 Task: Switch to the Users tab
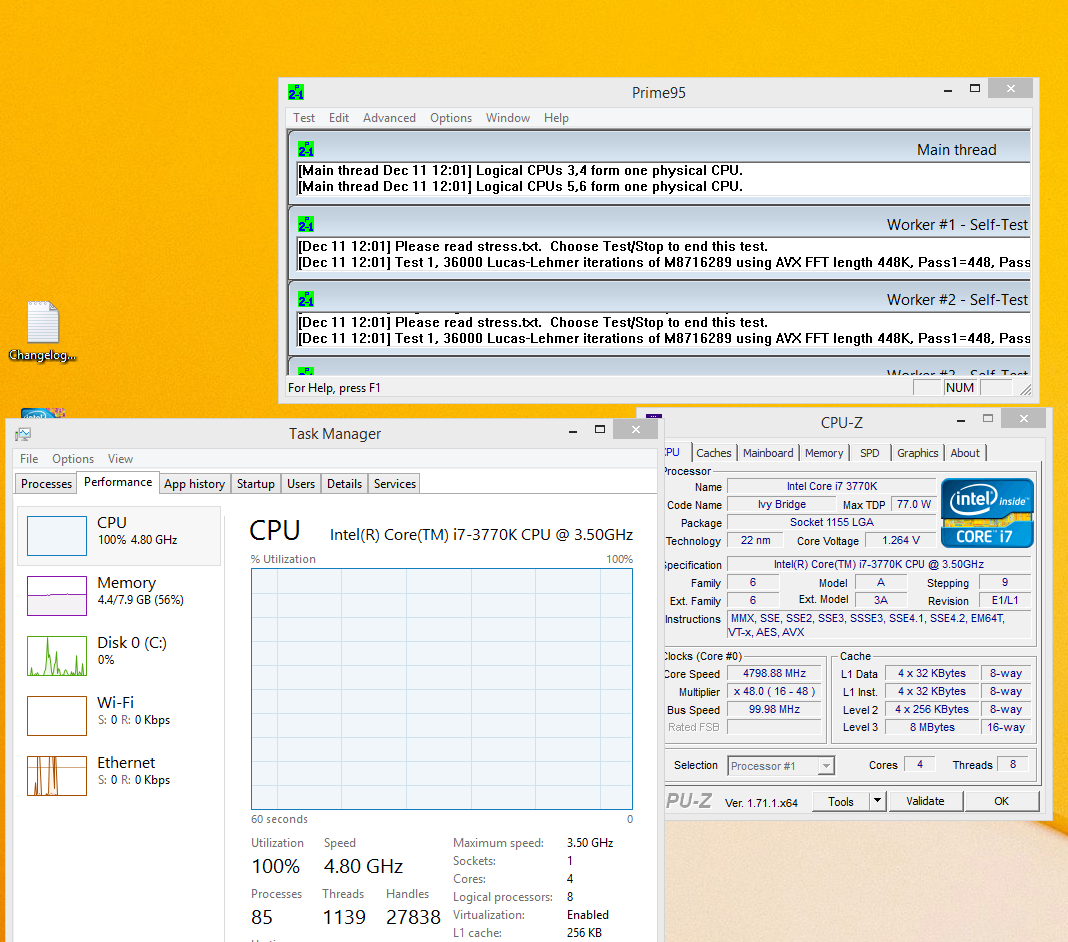click(x=300, y=484)
